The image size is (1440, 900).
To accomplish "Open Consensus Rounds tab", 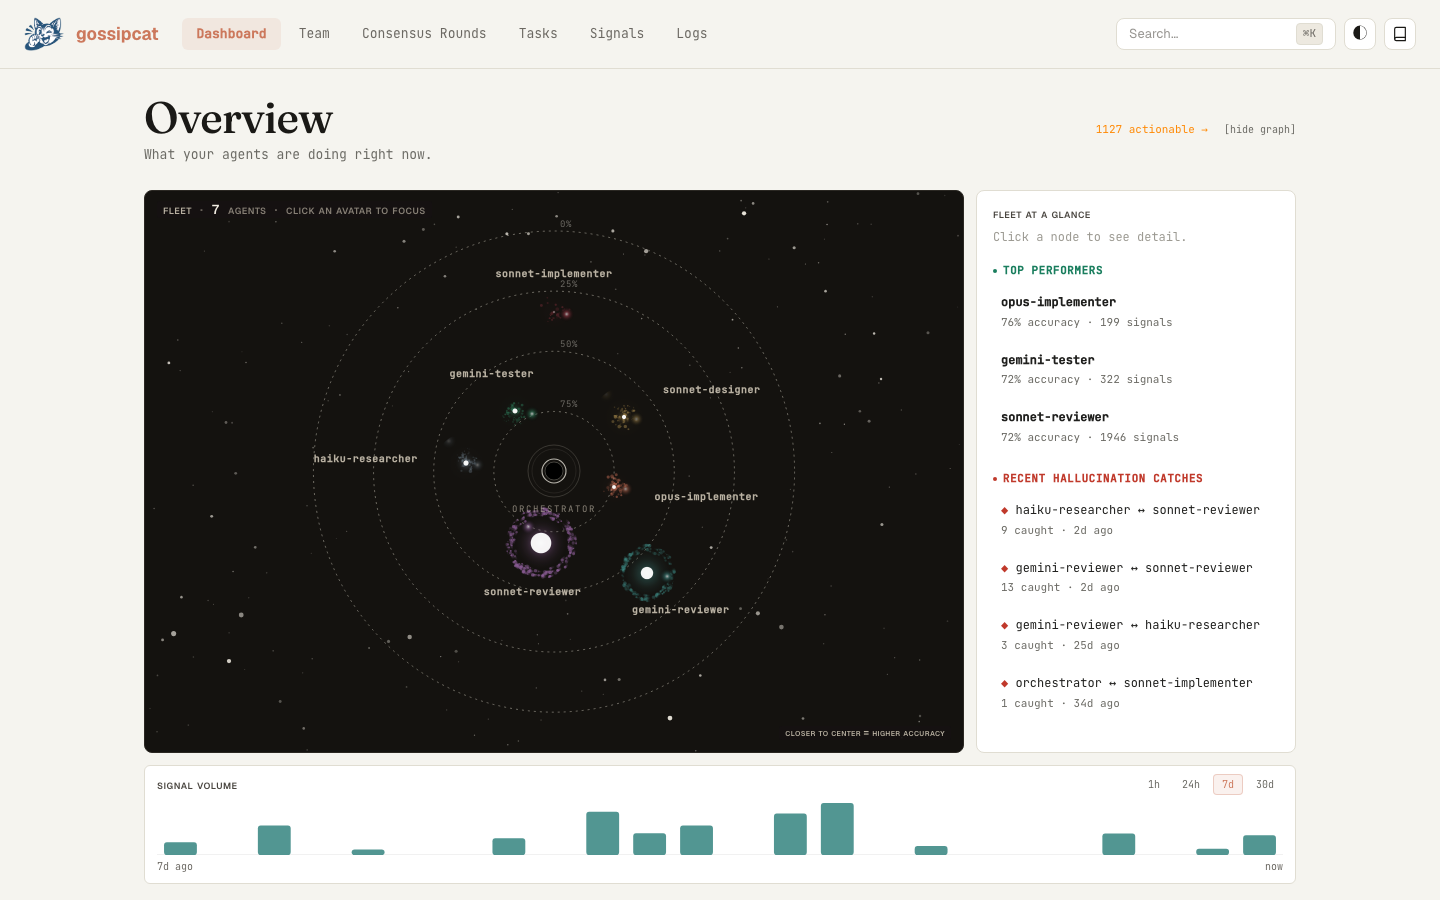I will tap(424, 34).
